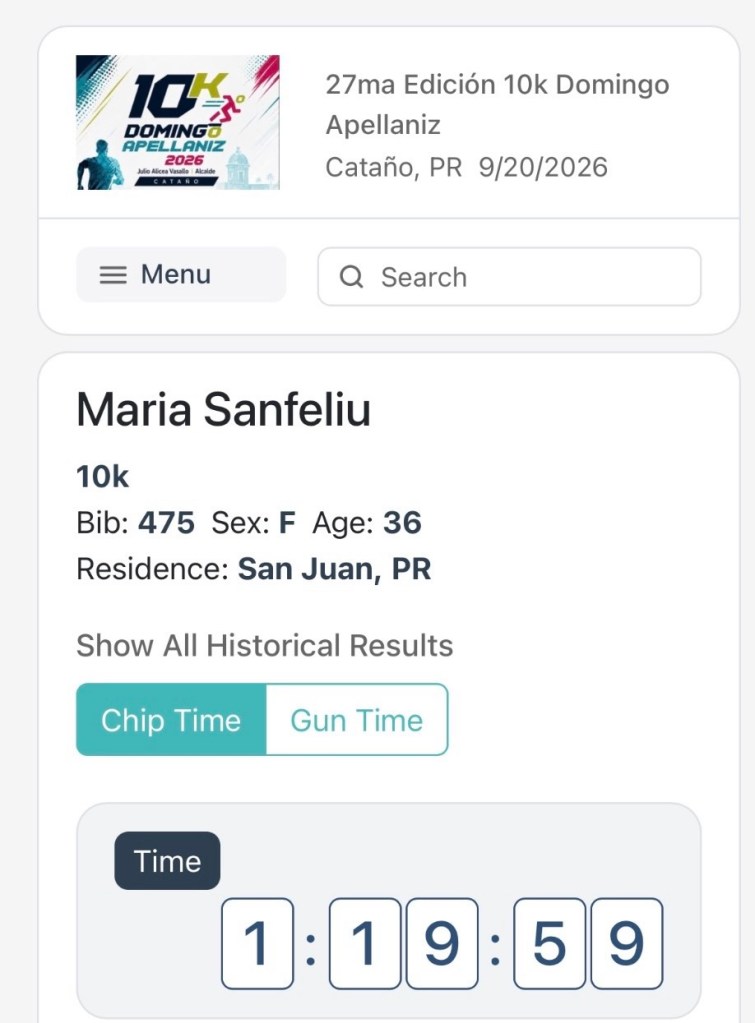Click the last seconds digit 9
755x1023 pixels.
626,943
